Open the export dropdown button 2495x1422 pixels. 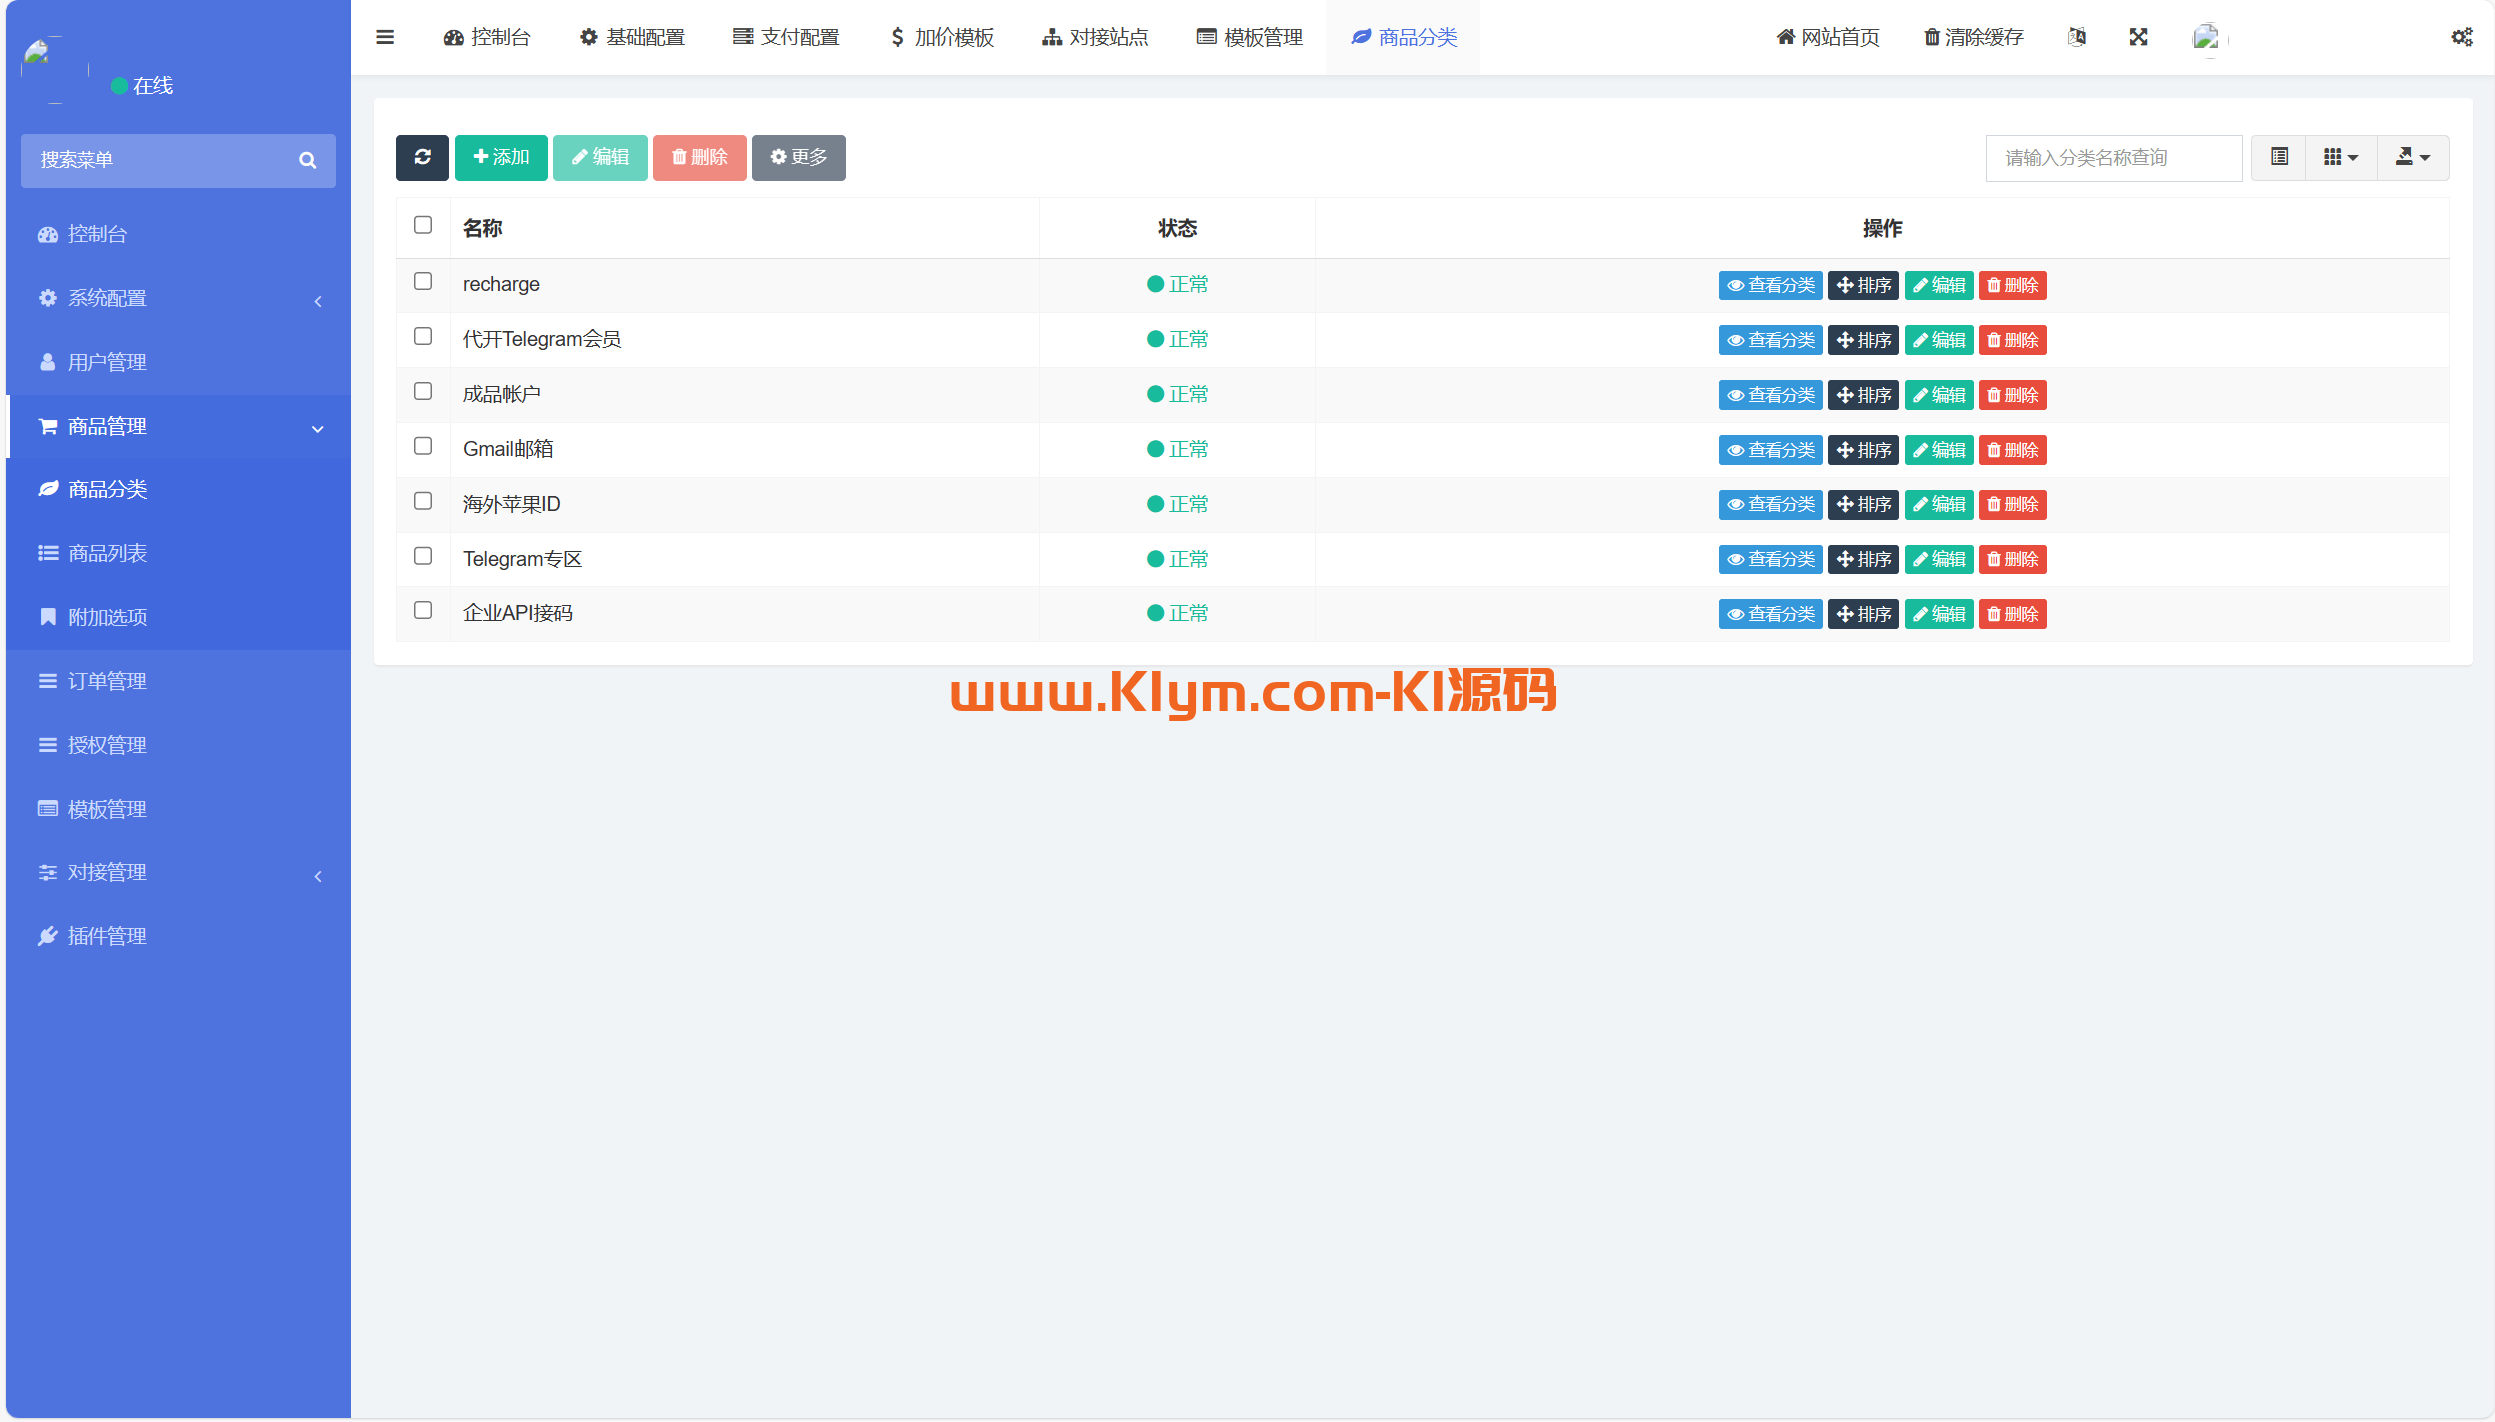tap(2412, 157)
